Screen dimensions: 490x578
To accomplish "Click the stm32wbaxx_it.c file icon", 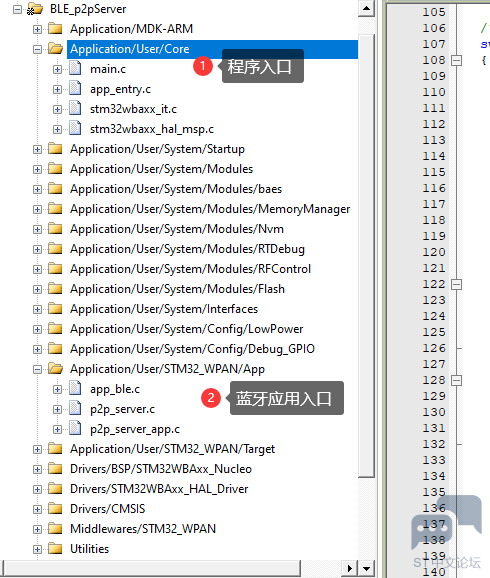I will pyautogui.click(x=76, y=108).
